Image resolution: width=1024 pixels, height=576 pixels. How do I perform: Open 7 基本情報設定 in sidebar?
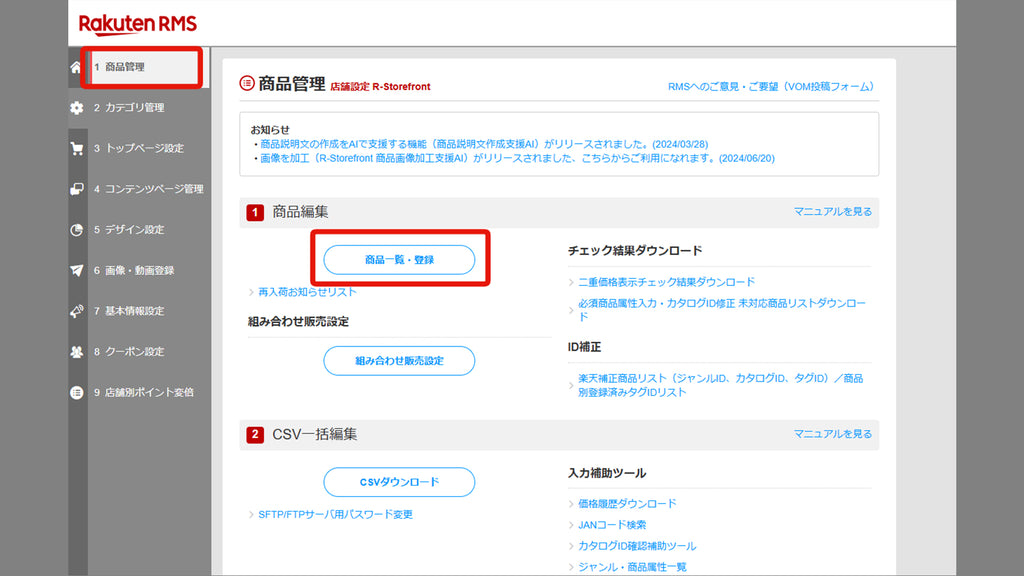pos(129,311)
